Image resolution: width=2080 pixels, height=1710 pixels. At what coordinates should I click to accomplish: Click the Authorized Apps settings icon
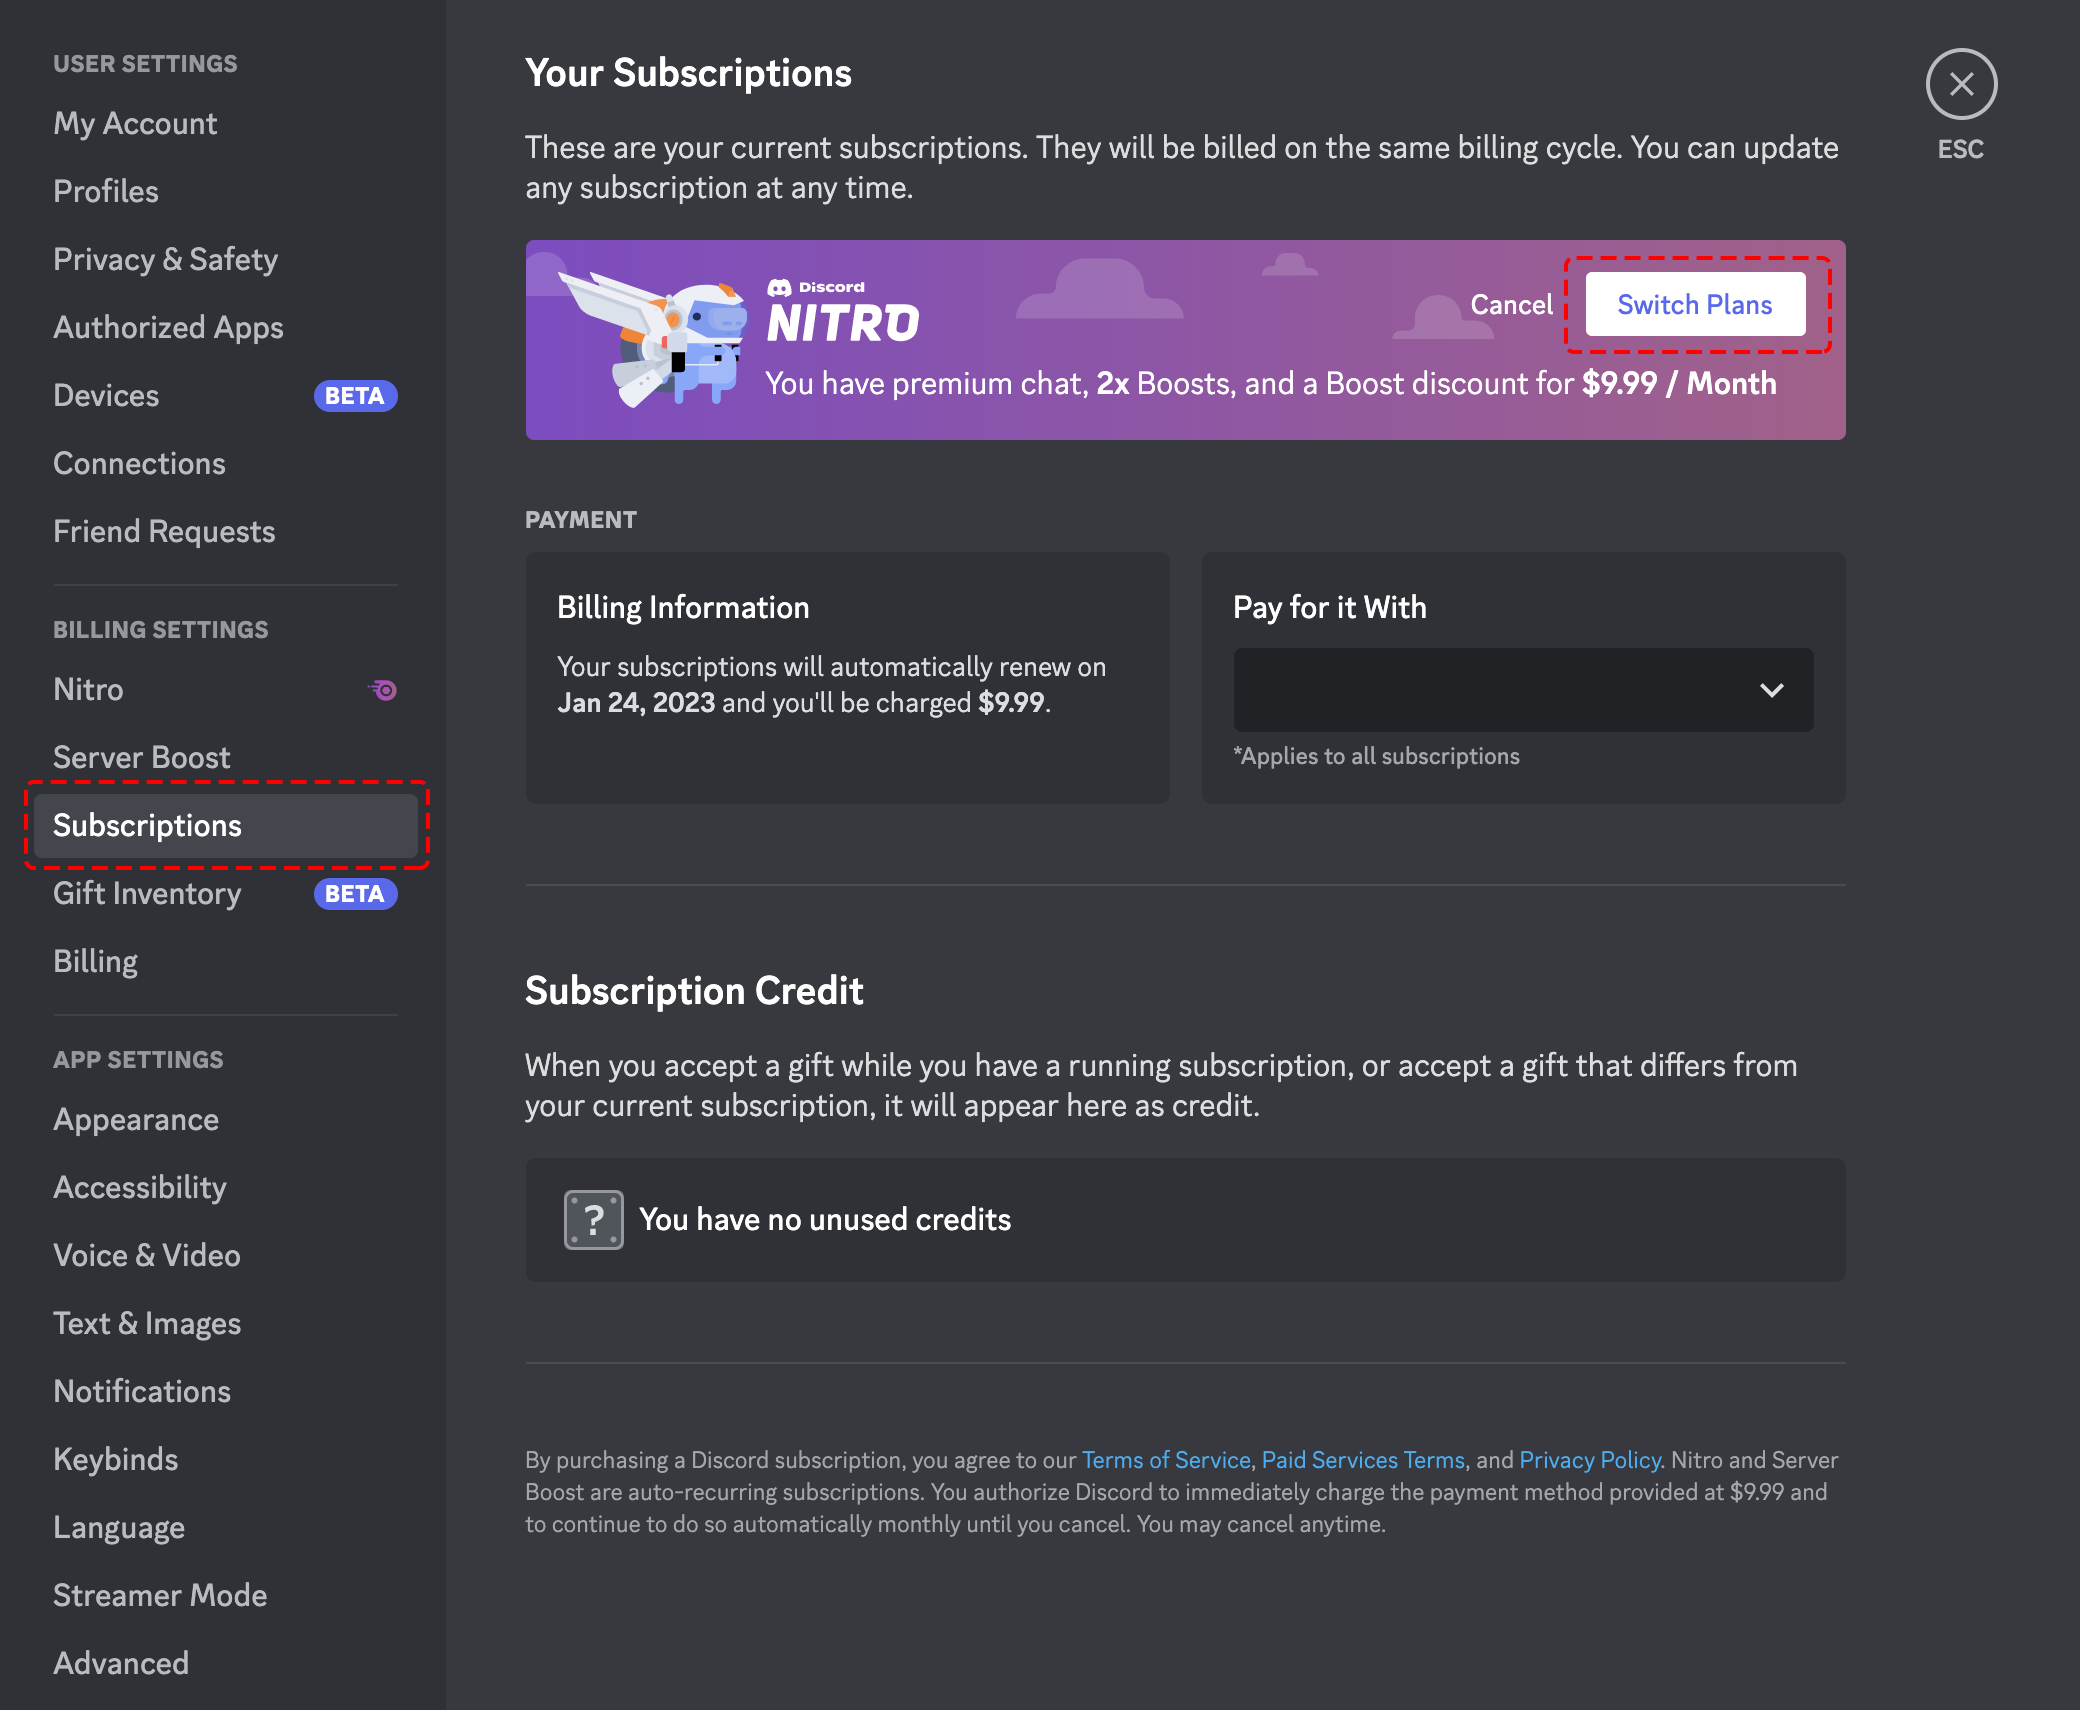click(169, 326)
